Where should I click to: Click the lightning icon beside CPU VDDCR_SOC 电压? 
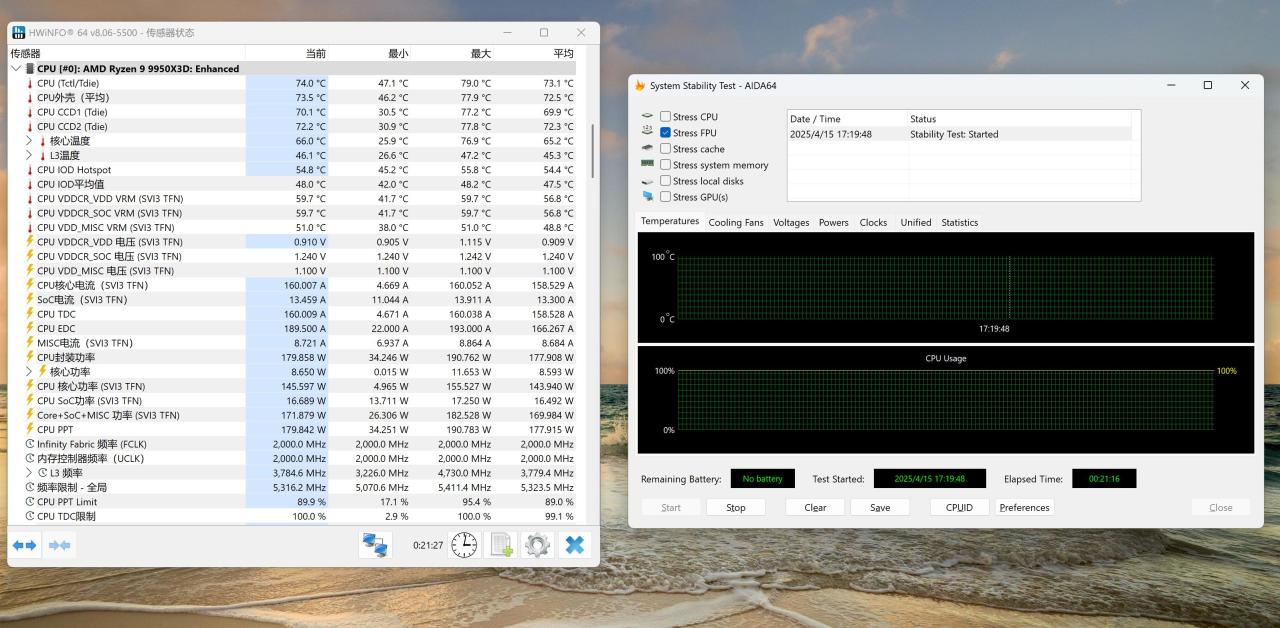click(30, 256)
